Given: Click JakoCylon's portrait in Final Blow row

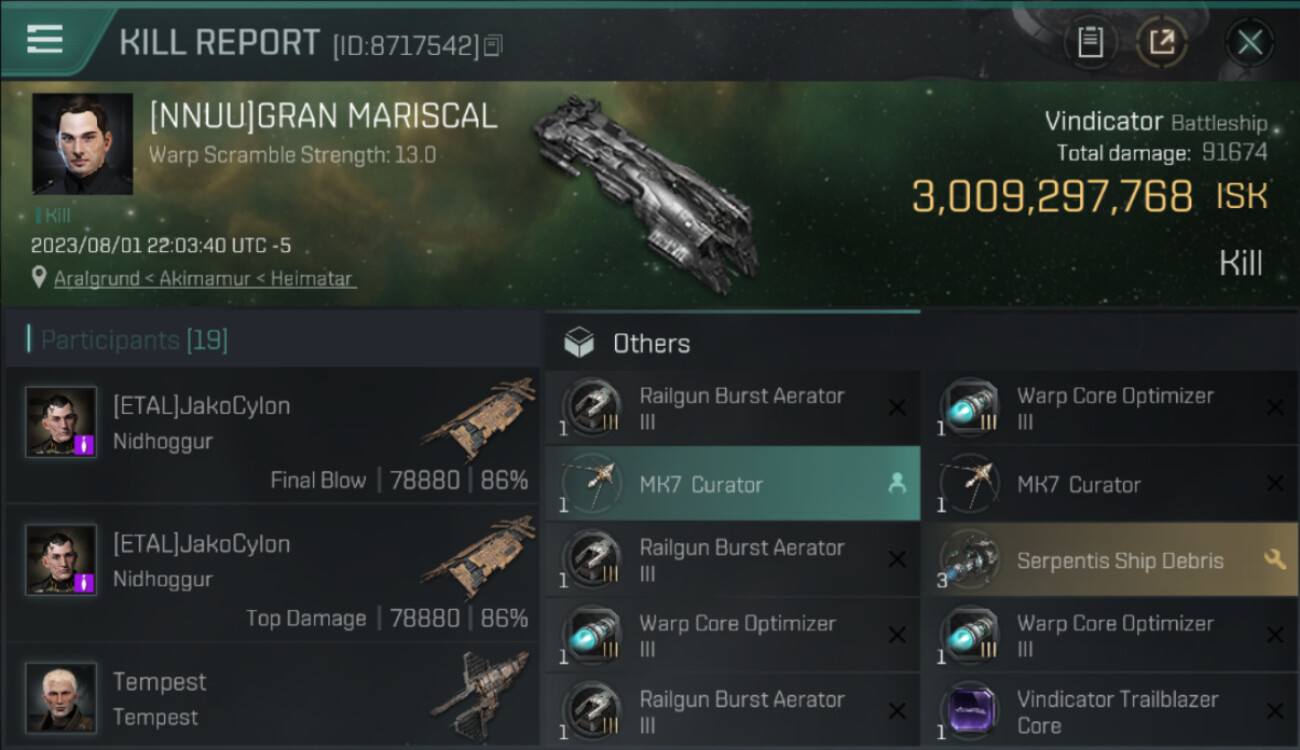Looking at the screenshot, I should point(61,422).
